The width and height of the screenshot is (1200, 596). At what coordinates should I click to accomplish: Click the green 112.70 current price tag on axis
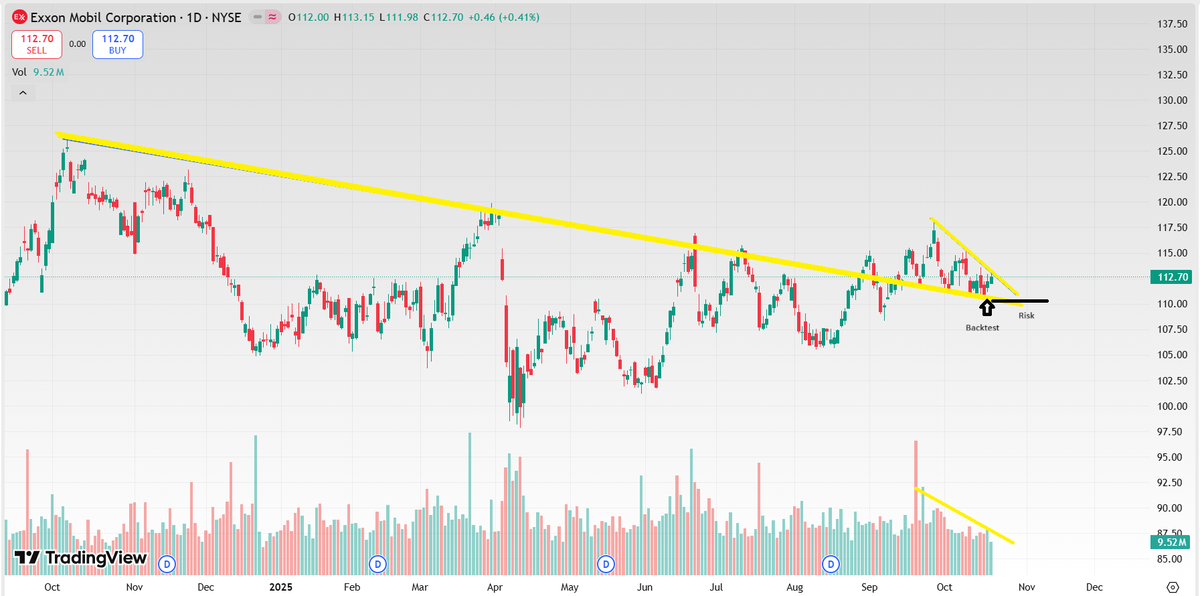click(x=1169, y=278)
